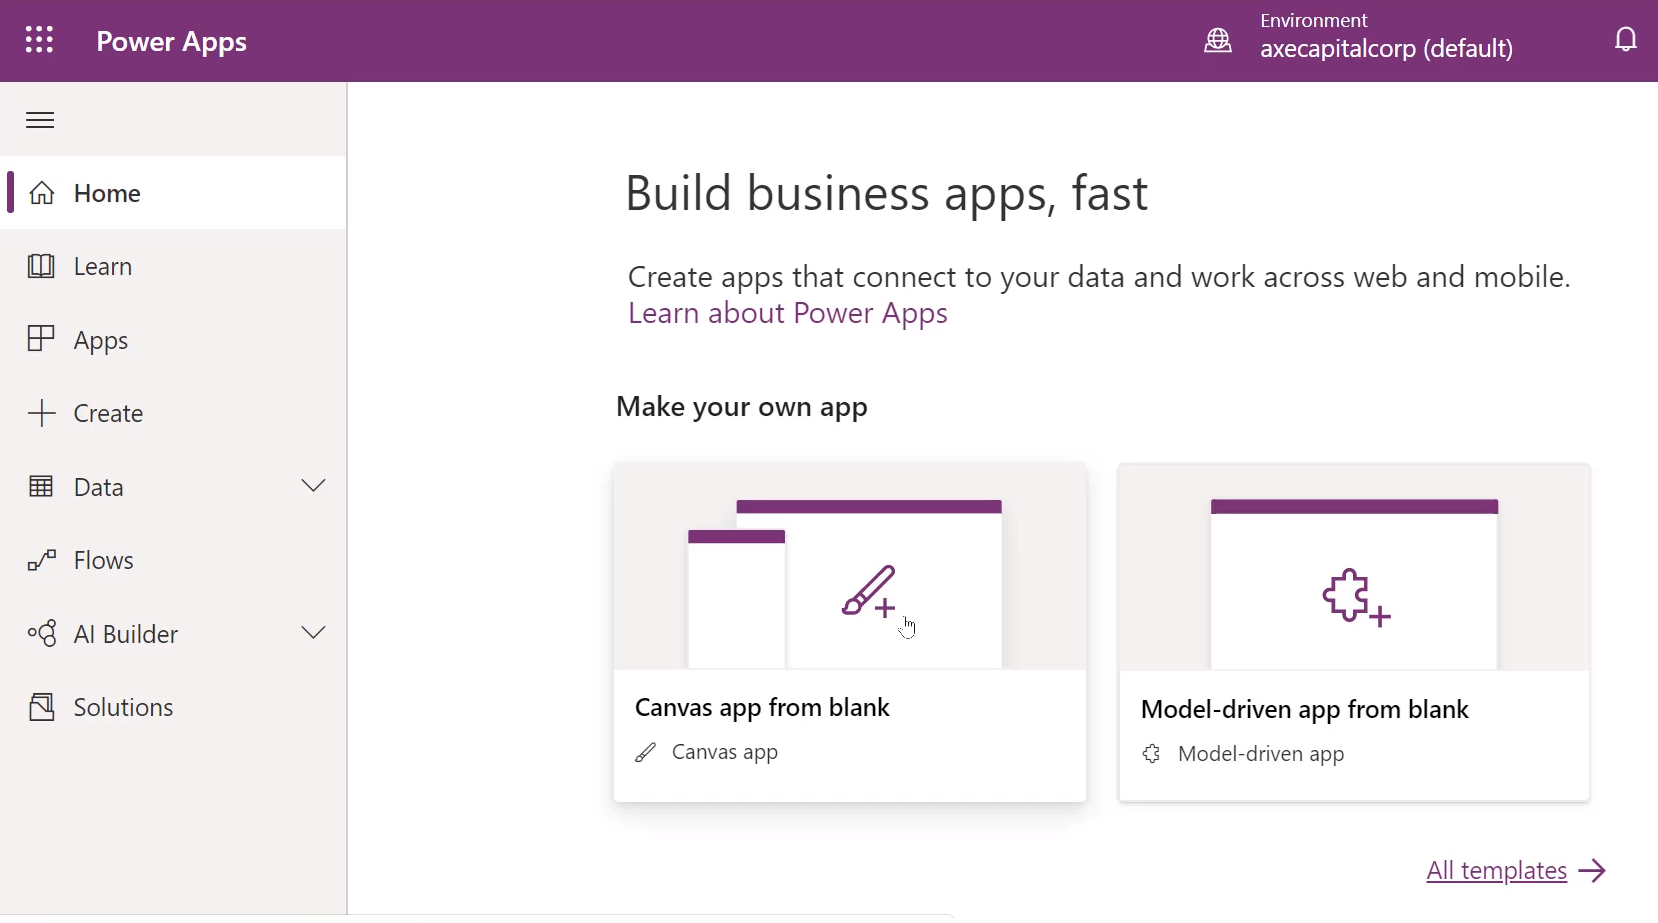Viewport: 1658px width, 923px height.
Task: Click the 'Environment' label in header
Action: pyautogui.click(x=1314, y=20)
